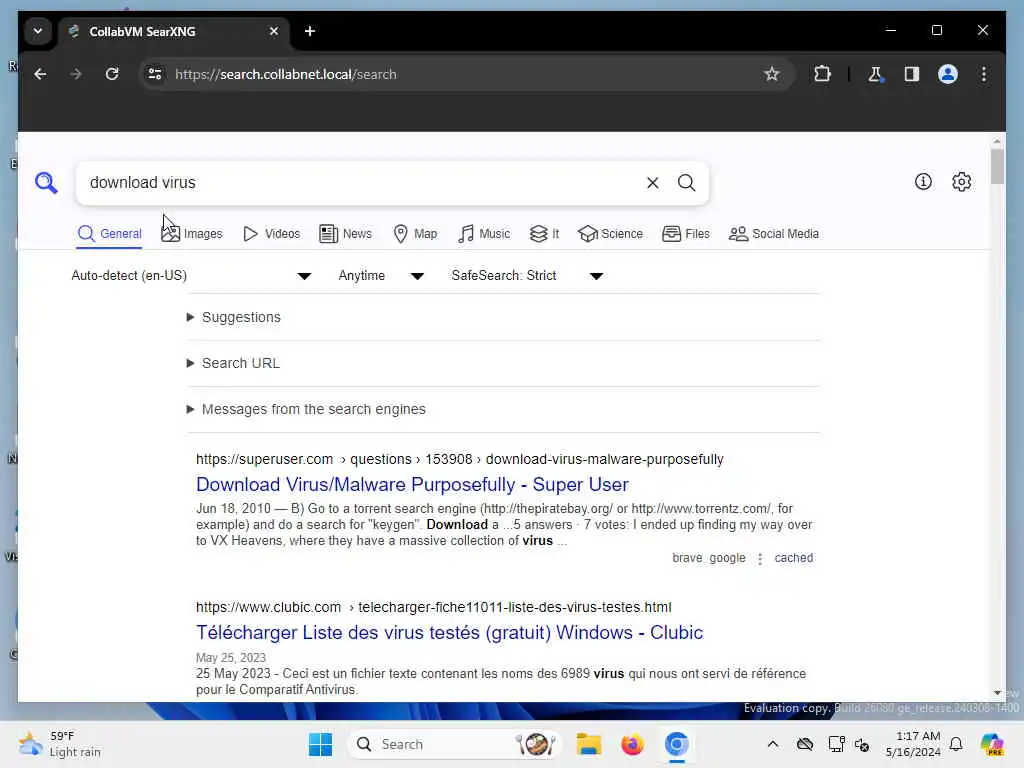Switch to the General category tab
The height and width of the screenshot is (768, 1024).
click(x=109, y=234)
